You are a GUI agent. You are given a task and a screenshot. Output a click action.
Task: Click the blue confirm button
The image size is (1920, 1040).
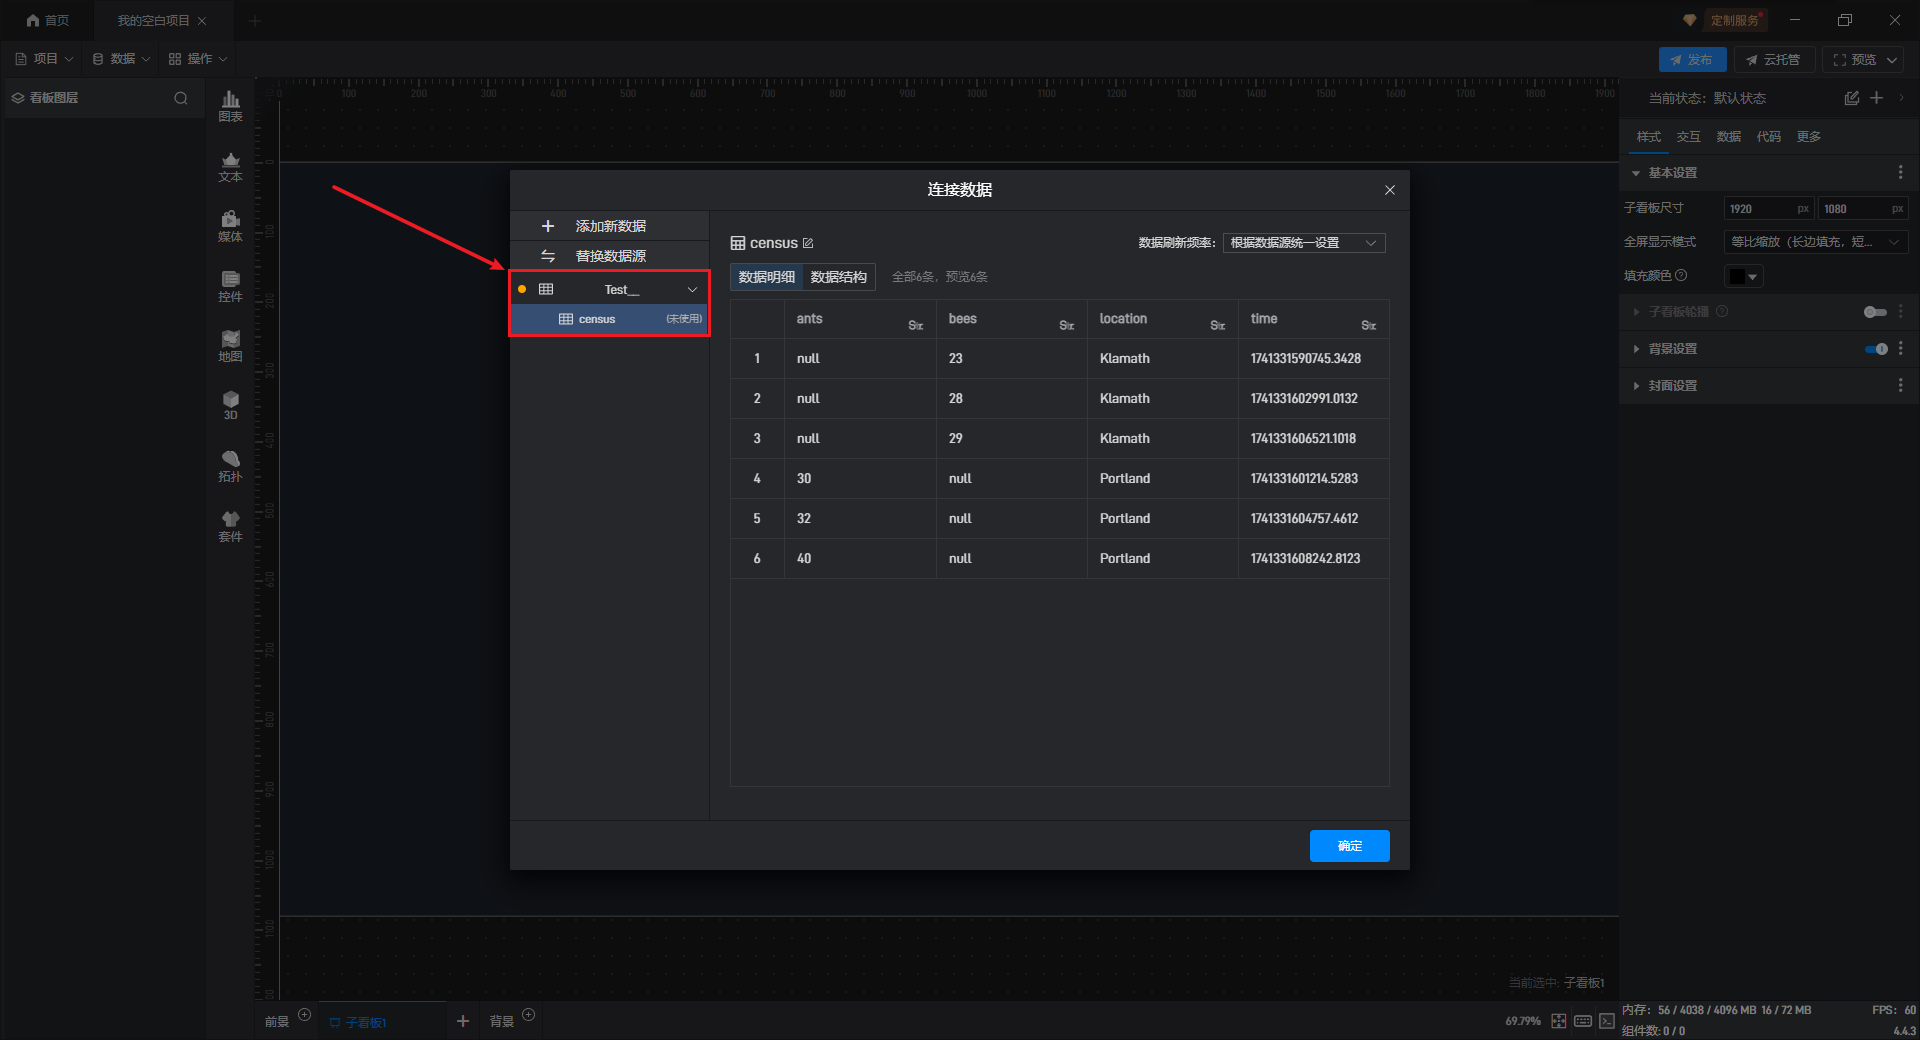point(1349,846)
